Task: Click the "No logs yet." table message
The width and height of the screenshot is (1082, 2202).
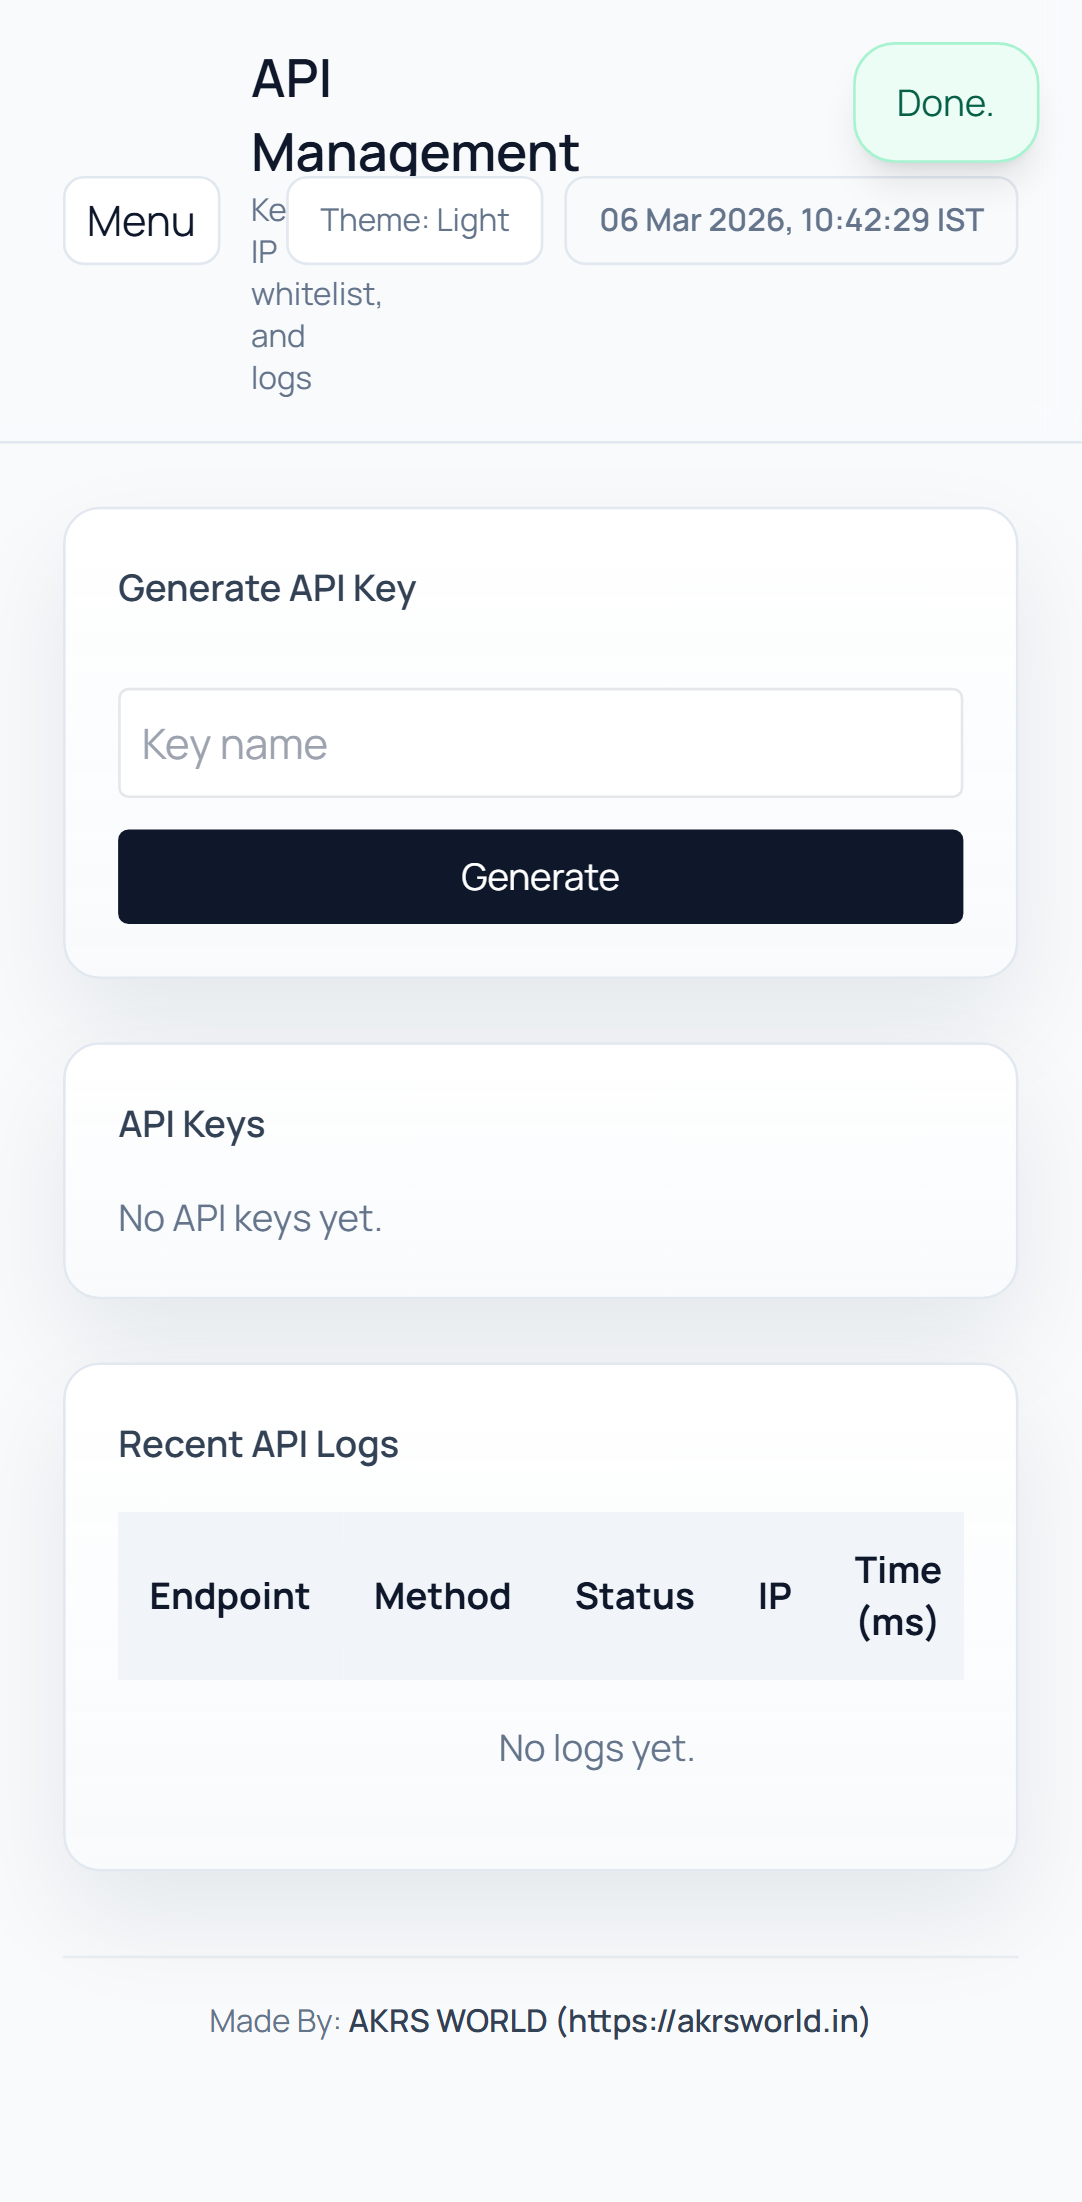Action: tap(596, 1749)
